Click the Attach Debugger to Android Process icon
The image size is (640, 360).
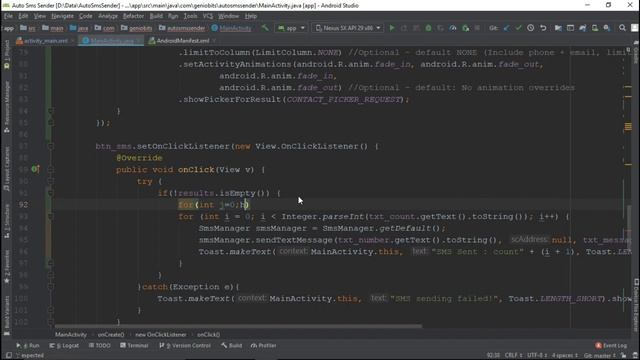465,28
